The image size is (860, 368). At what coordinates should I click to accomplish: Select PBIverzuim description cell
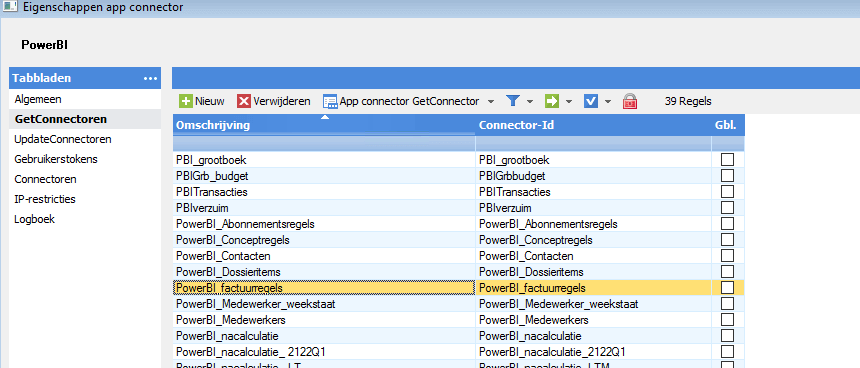[x=324, y=208]
